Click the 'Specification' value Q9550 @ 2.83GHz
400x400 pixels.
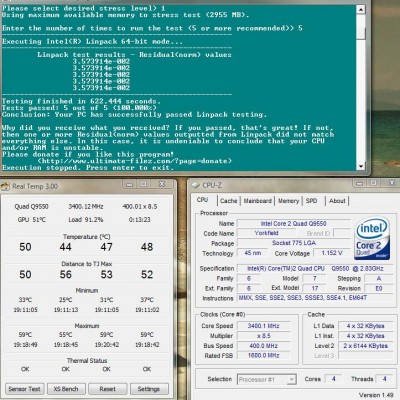click(315, 269)
